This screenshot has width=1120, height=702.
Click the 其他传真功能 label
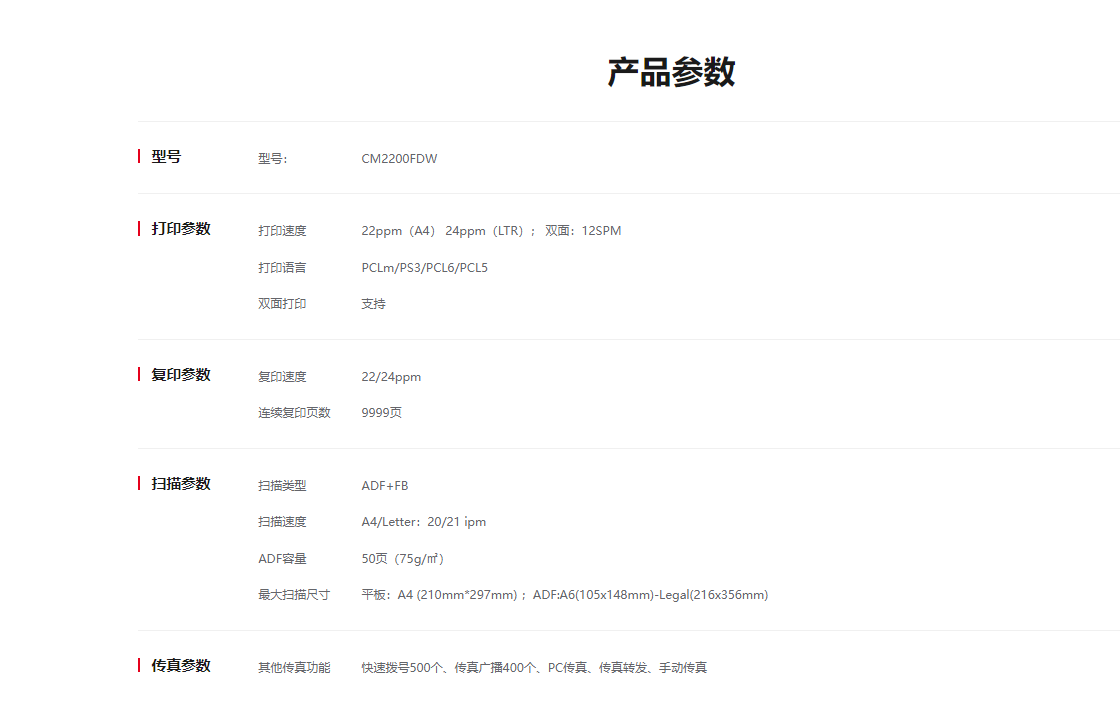(294, 668)
